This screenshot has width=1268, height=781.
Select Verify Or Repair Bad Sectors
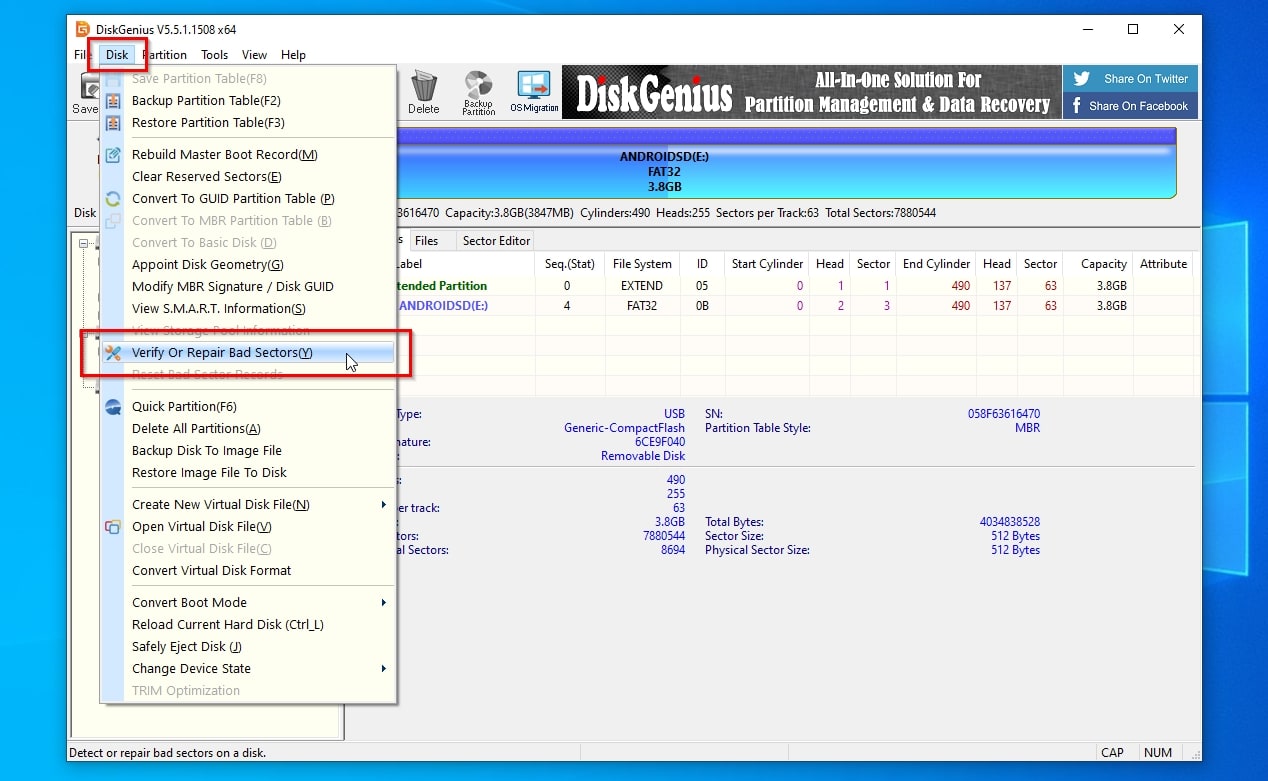click(248, 353)
